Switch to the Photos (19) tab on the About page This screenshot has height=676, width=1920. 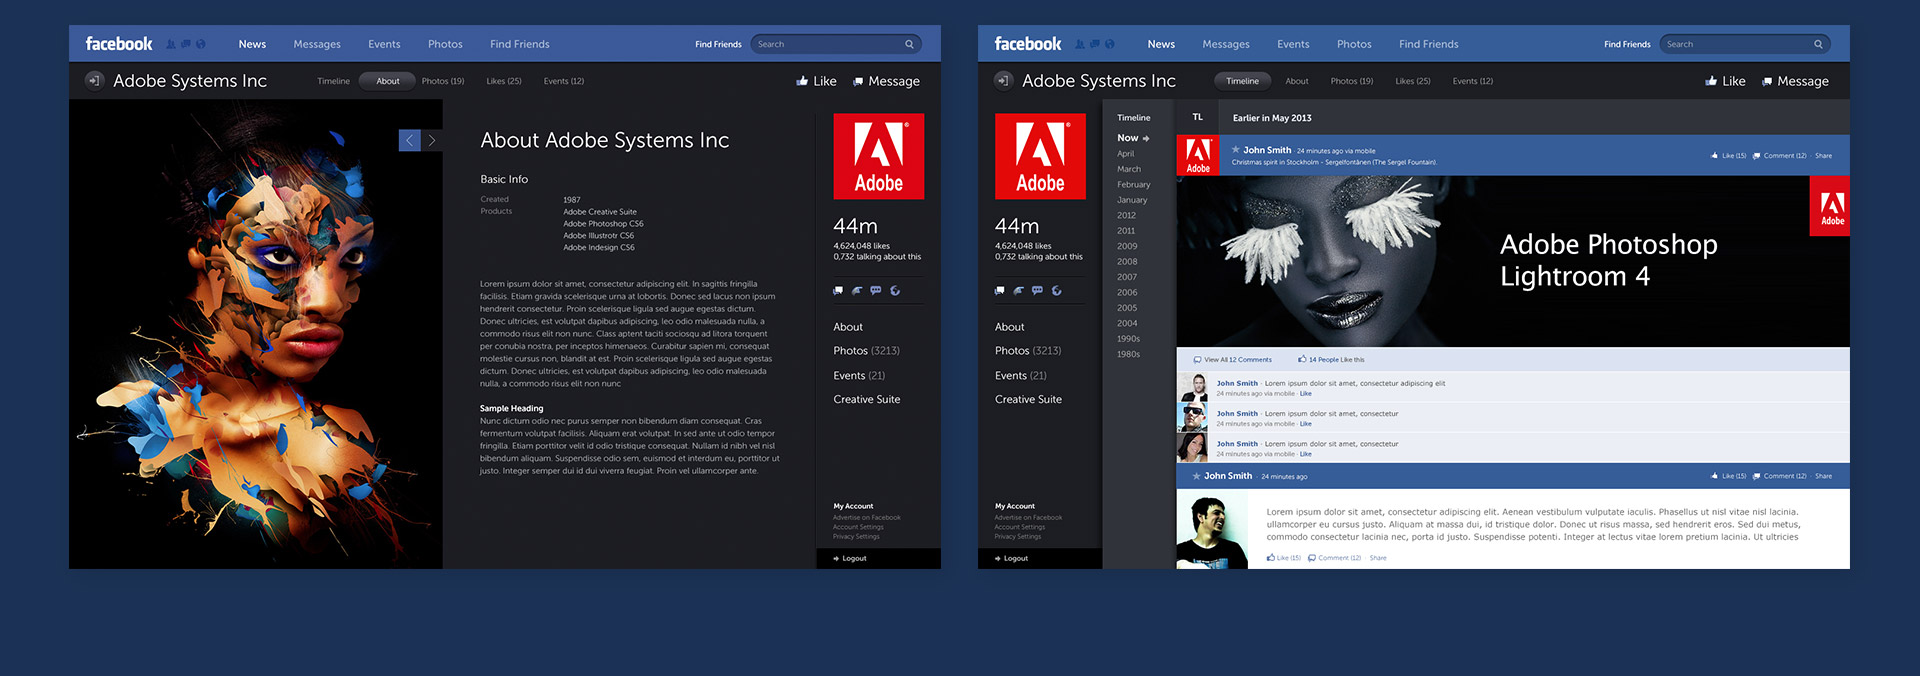point(442,81)
